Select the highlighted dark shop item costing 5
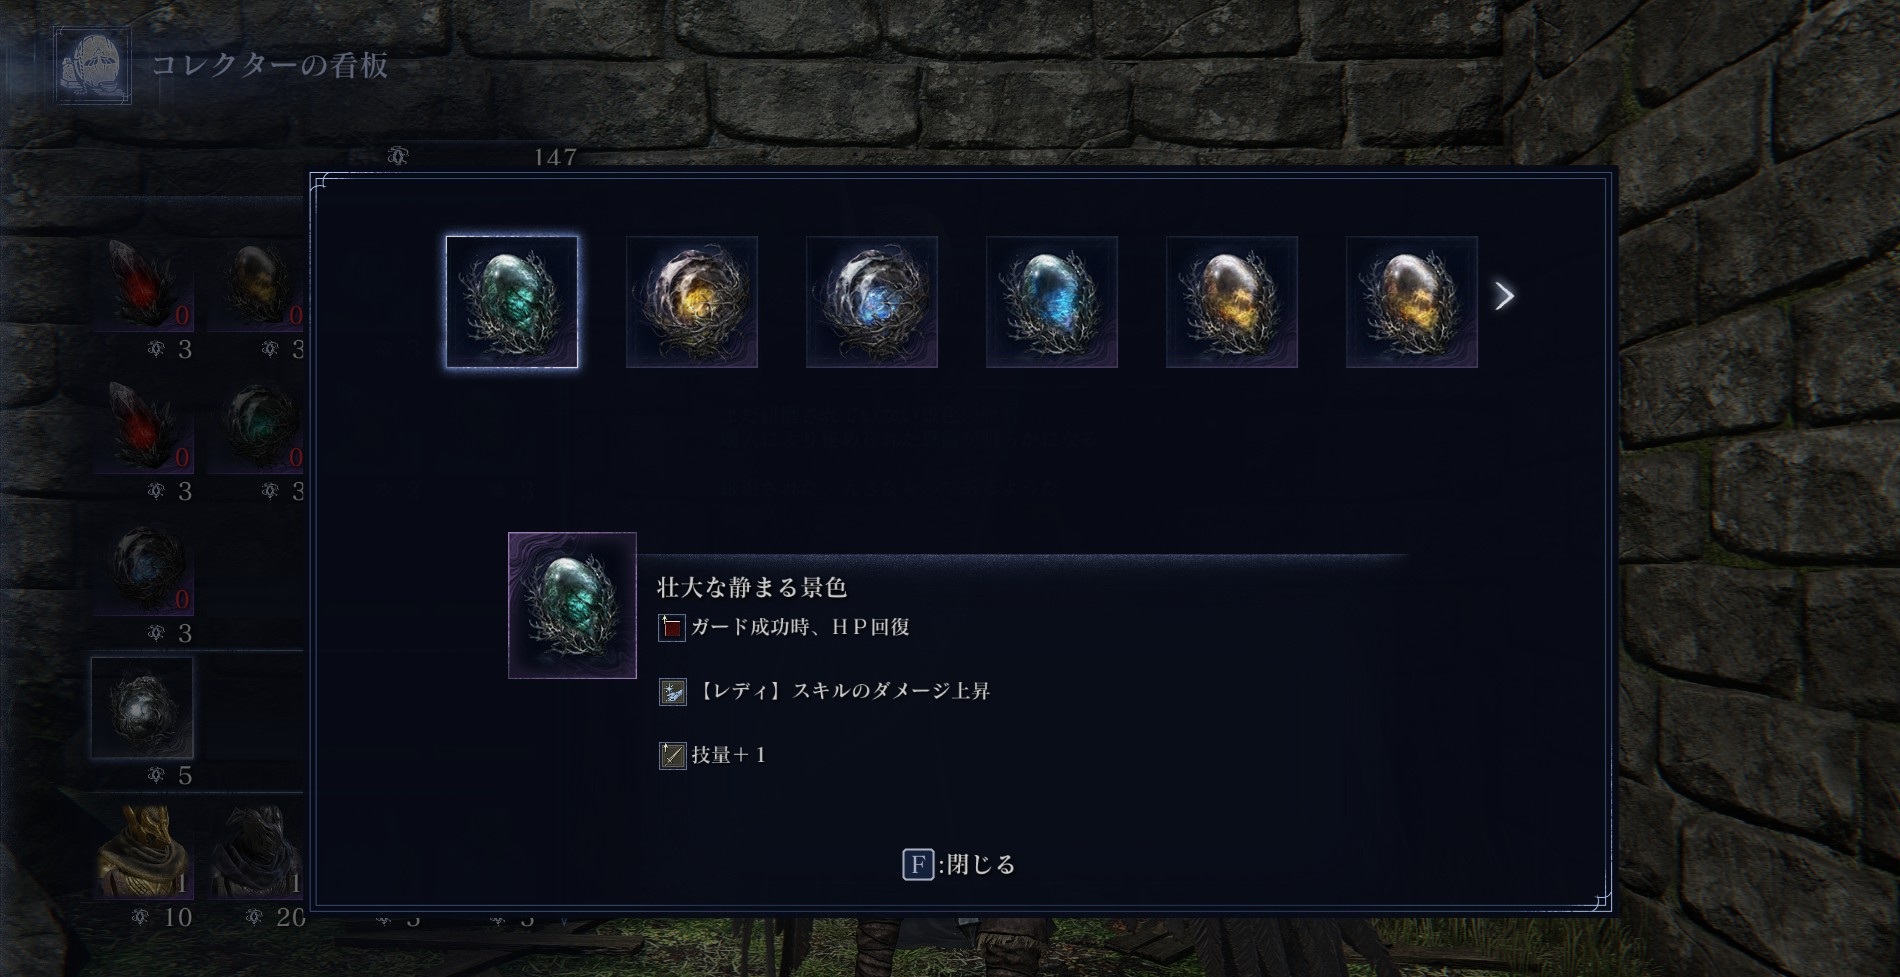1900x977 pixels. click(x=142, y=708)
